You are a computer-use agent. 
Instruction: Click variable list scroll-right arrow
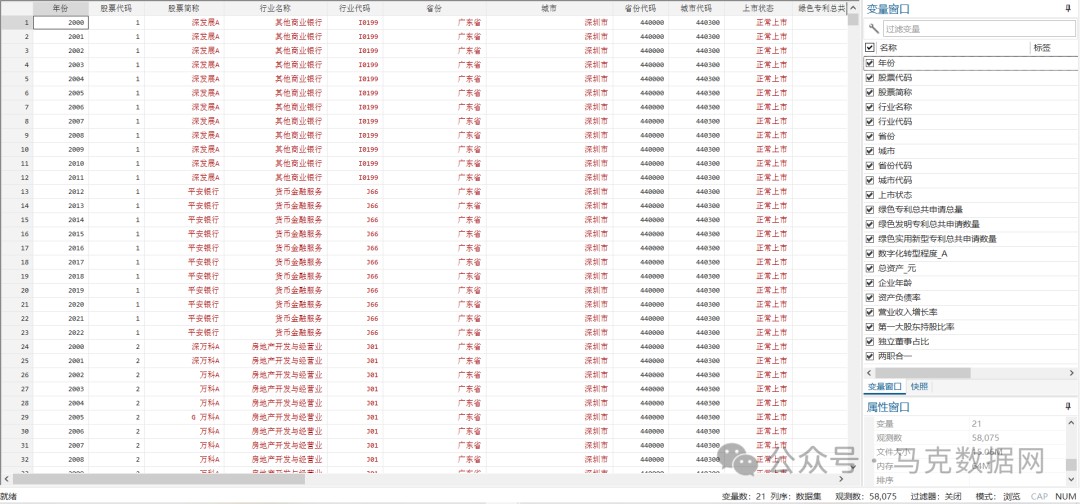pyautogui.click(x=1073, y=372)
